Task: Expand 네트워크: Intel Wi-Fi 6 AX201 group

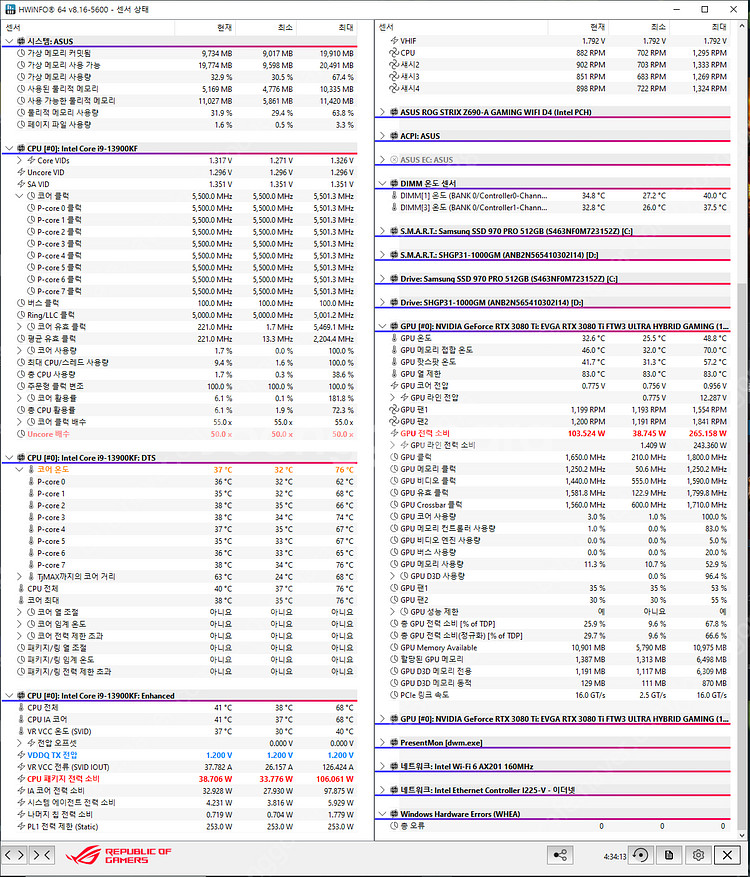Action: tap(383, 766)
